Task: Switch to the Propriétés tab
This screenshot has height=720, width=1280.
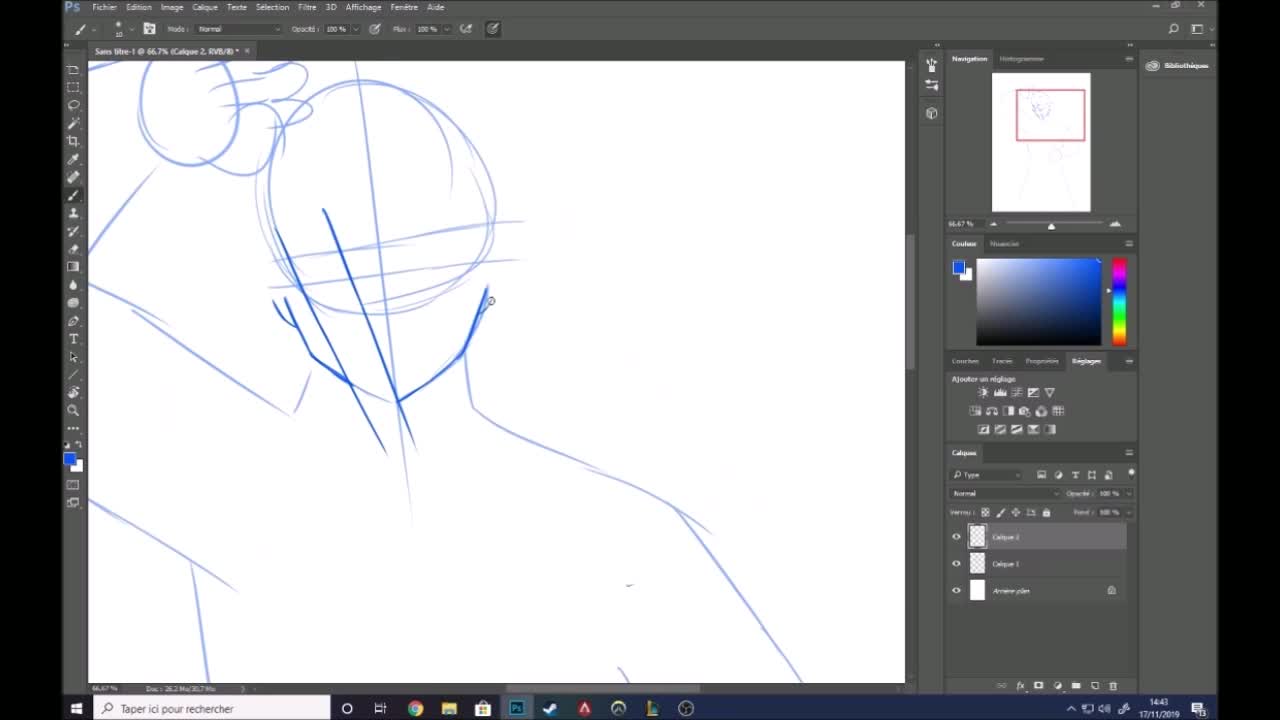Action: [1042, 361]
